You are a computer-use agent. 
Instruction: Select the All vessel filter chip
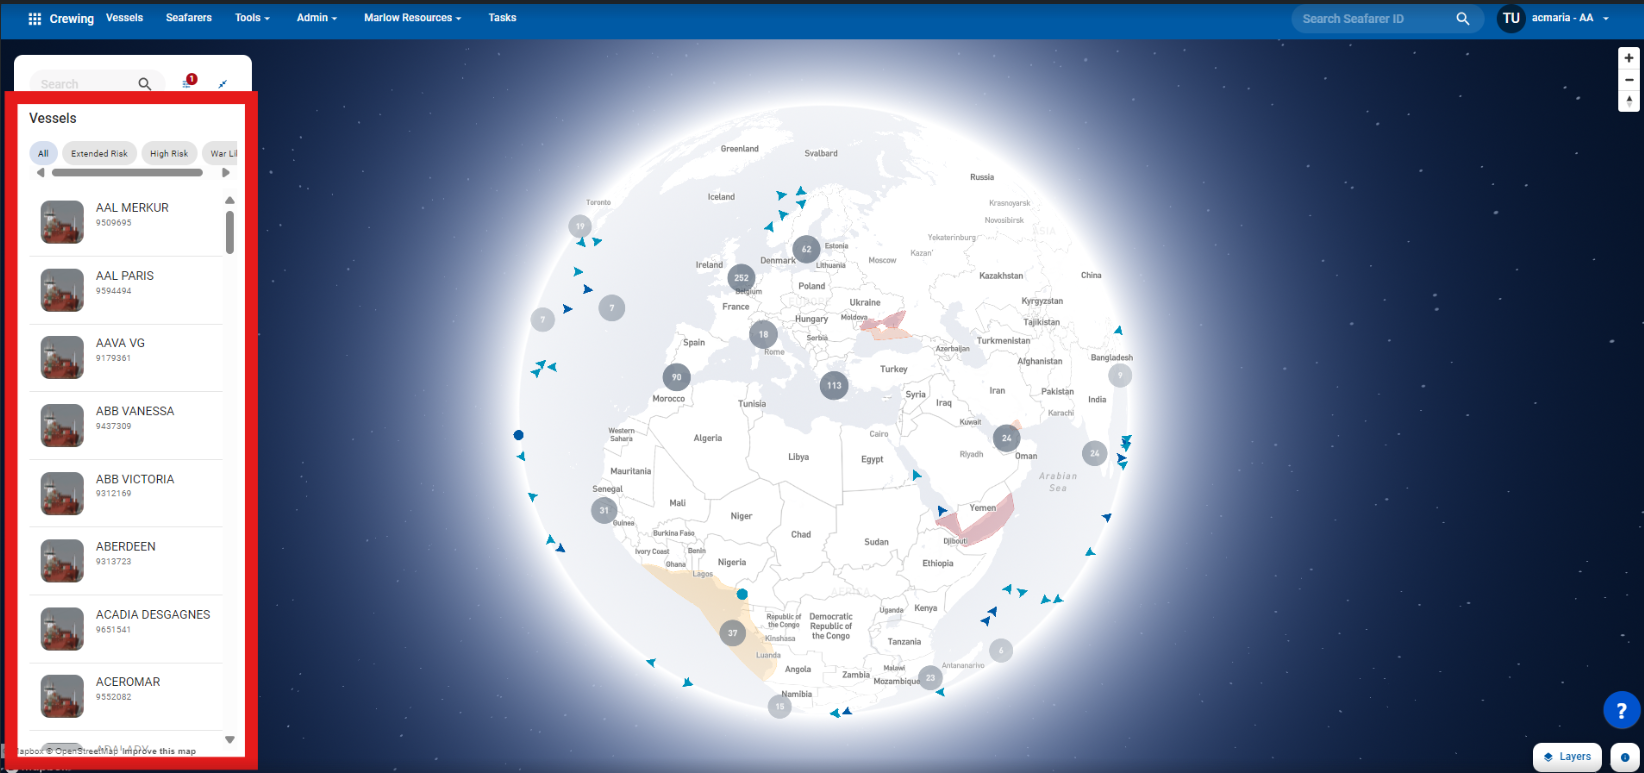pos(43,153)
